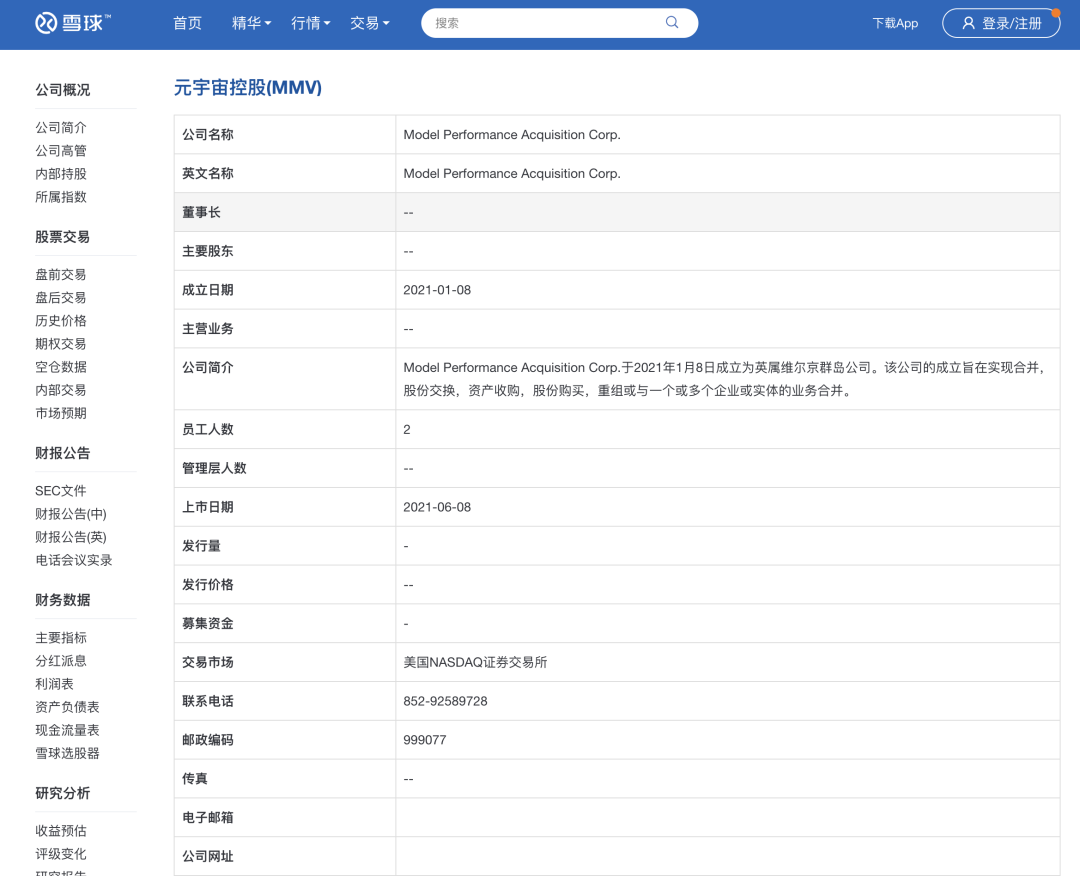Open 公司高管 in the sidebar

(x=61, y=151)
